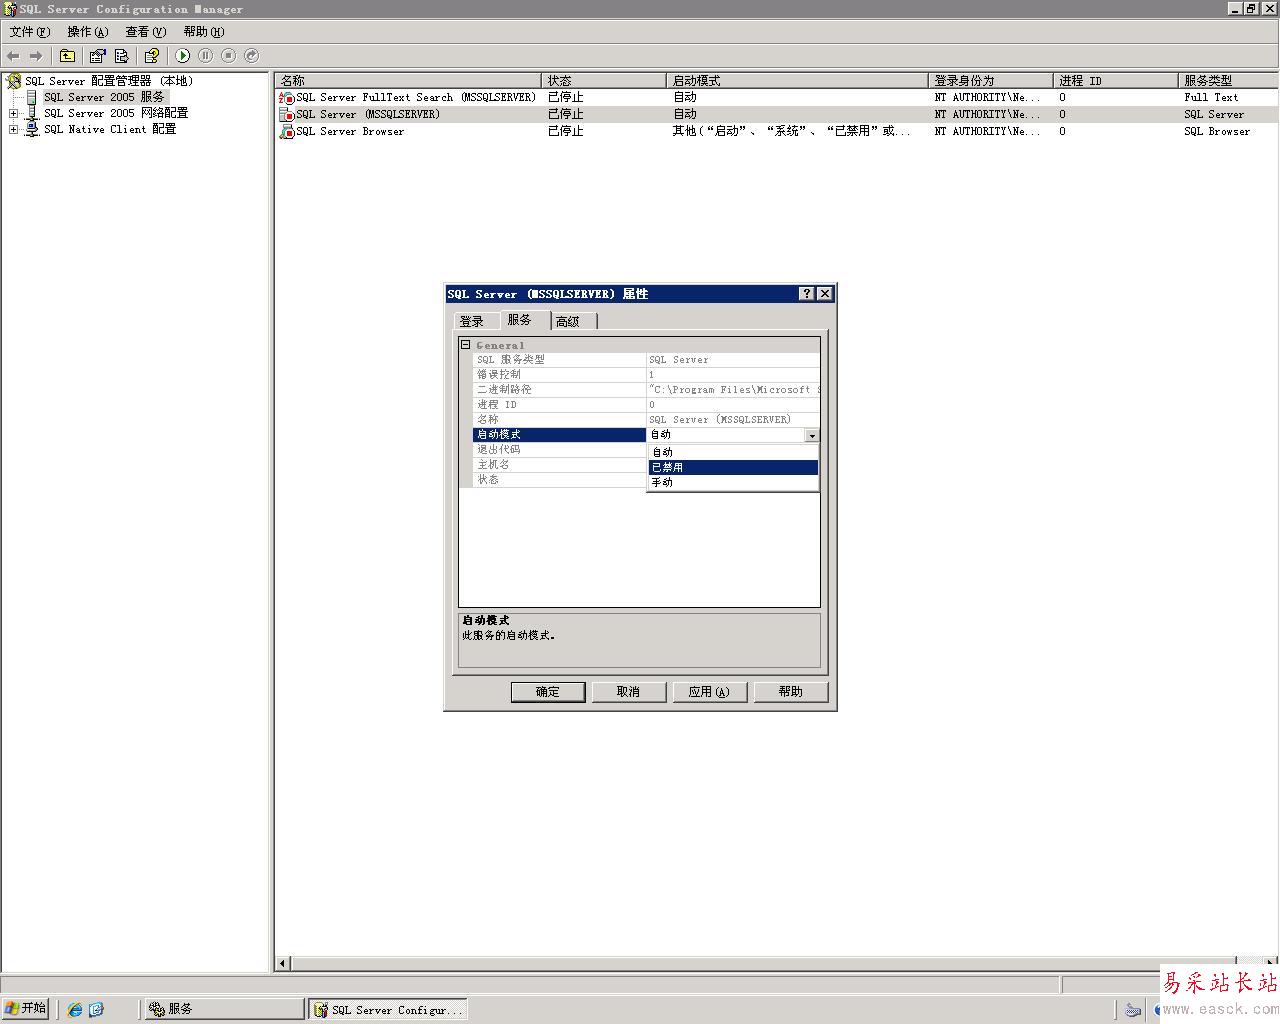Screen dimensions: 1280x1024
Task: Launch Internet Explorer from the quick launch bar
Action: tap(74, 1009)
